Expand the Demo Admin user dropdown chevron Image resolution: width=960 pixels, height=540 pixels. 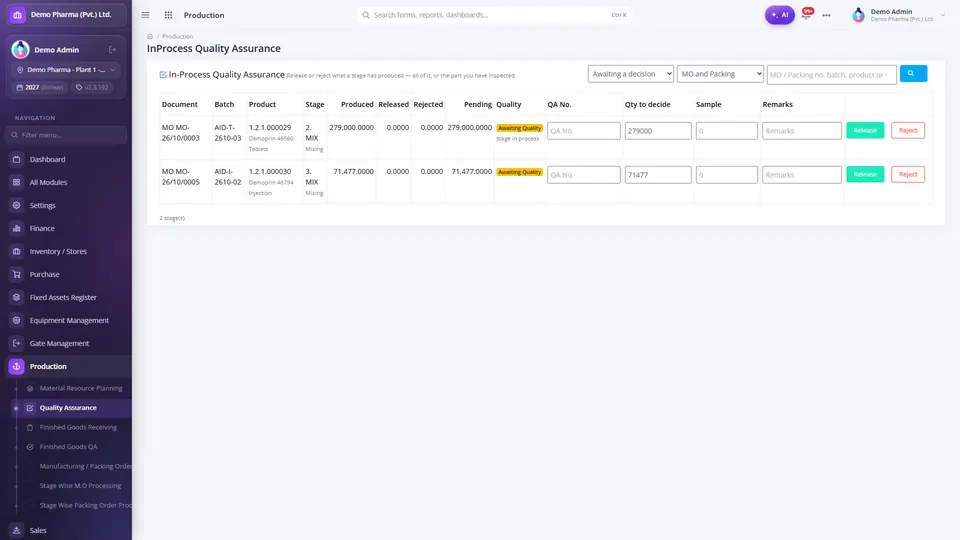pos(942,15)
